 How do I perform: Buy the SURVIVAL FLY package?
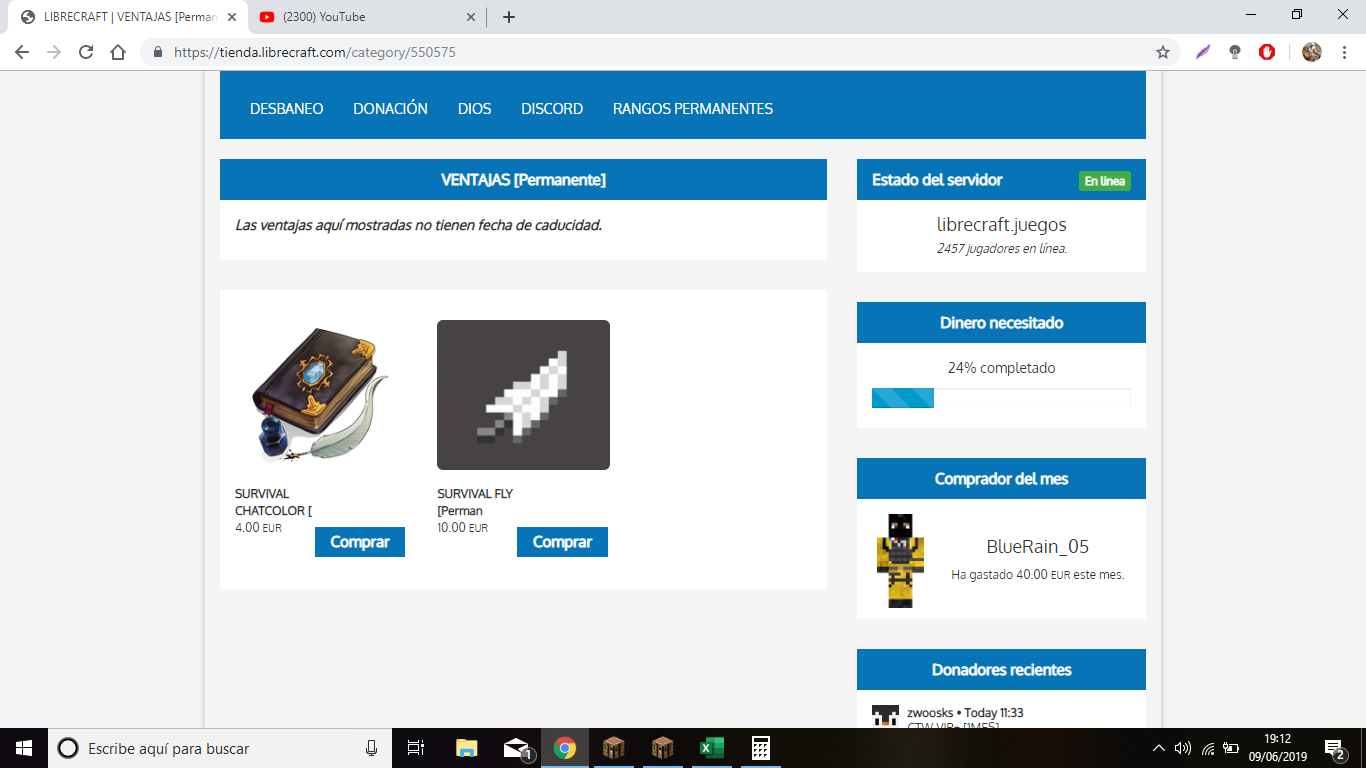(x=562, y=542)
